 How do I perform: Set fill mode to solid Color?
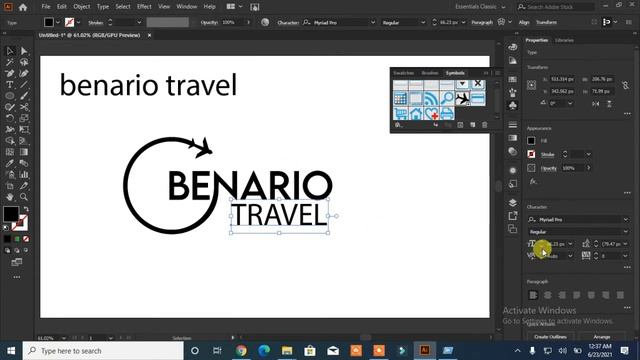click(x=7, y=239)
